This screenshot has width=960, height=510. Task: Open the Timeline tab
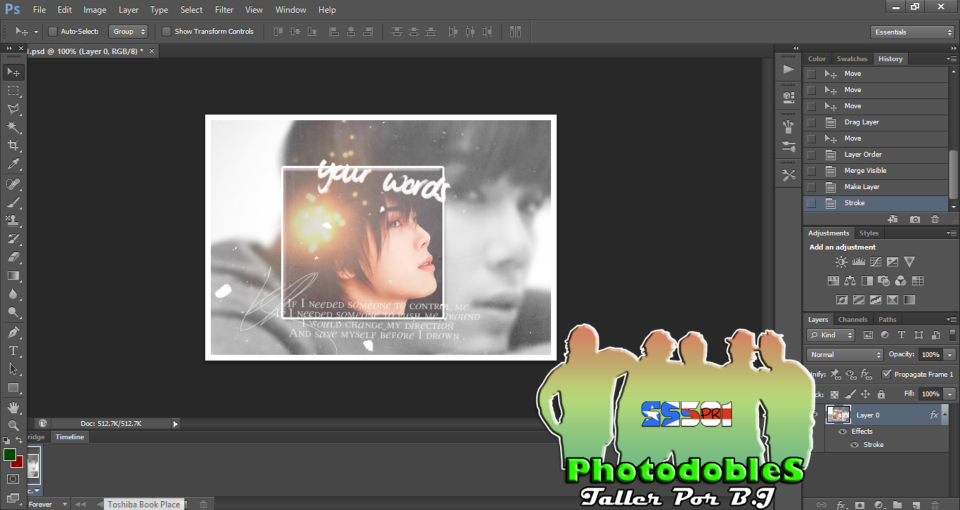pos(70,437)
